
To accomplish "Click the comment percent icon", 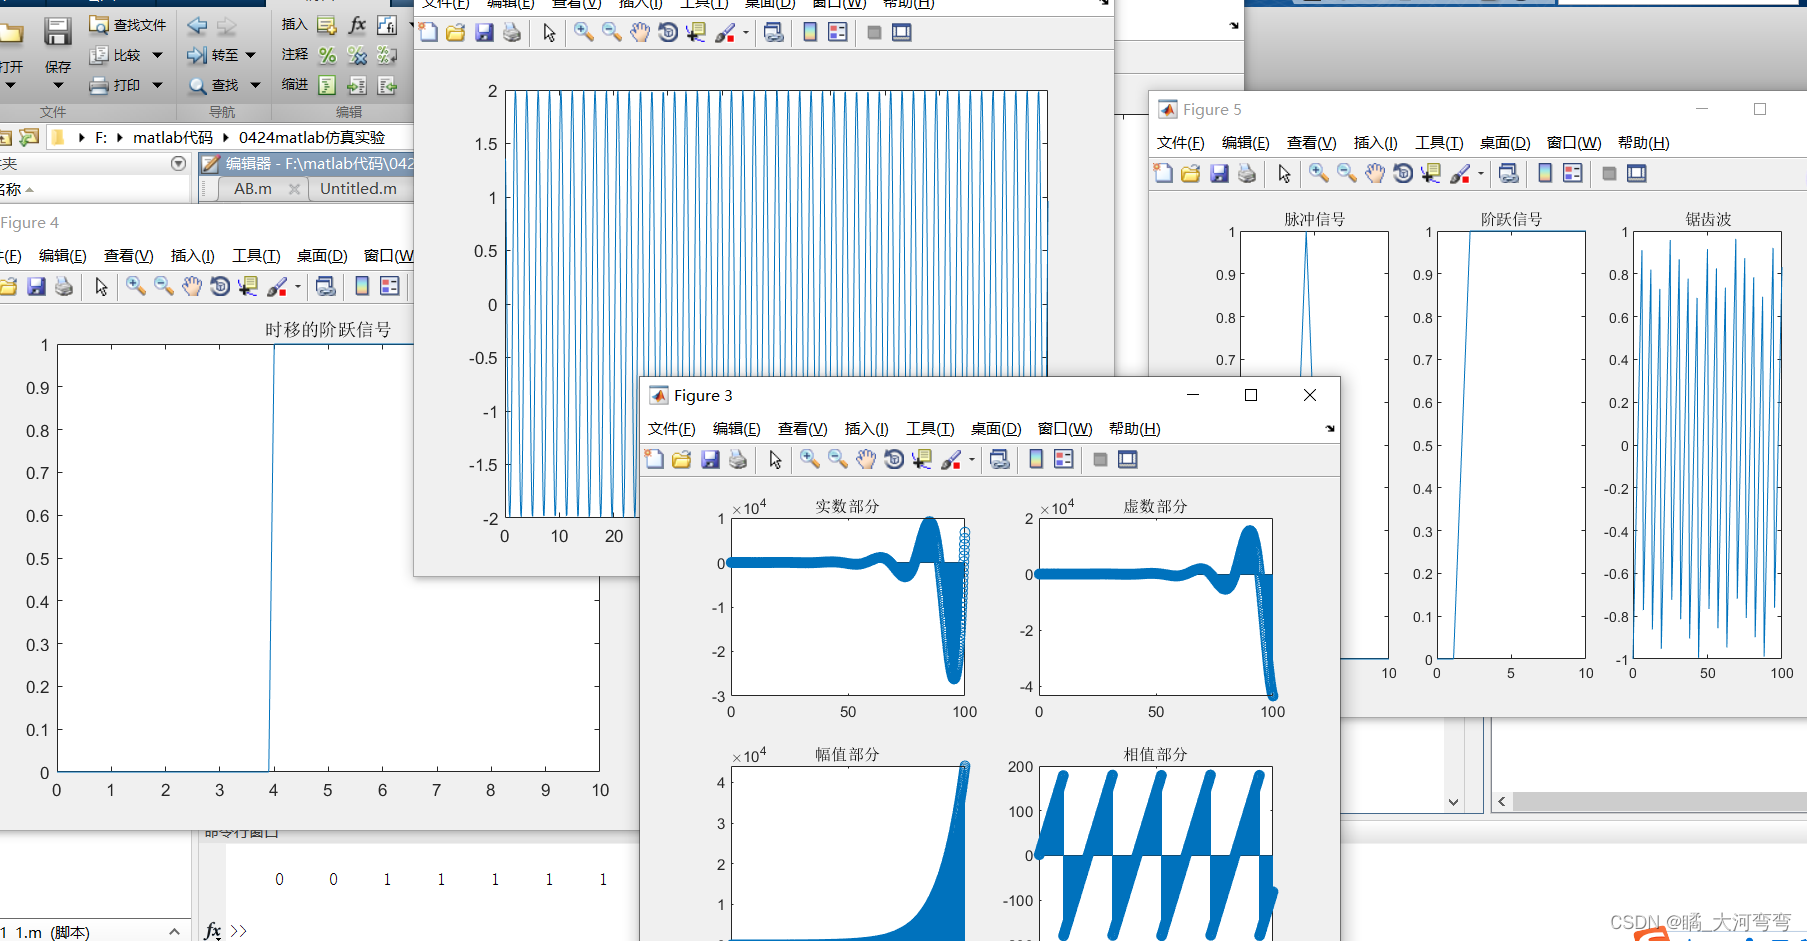I will tap(327, 55).
